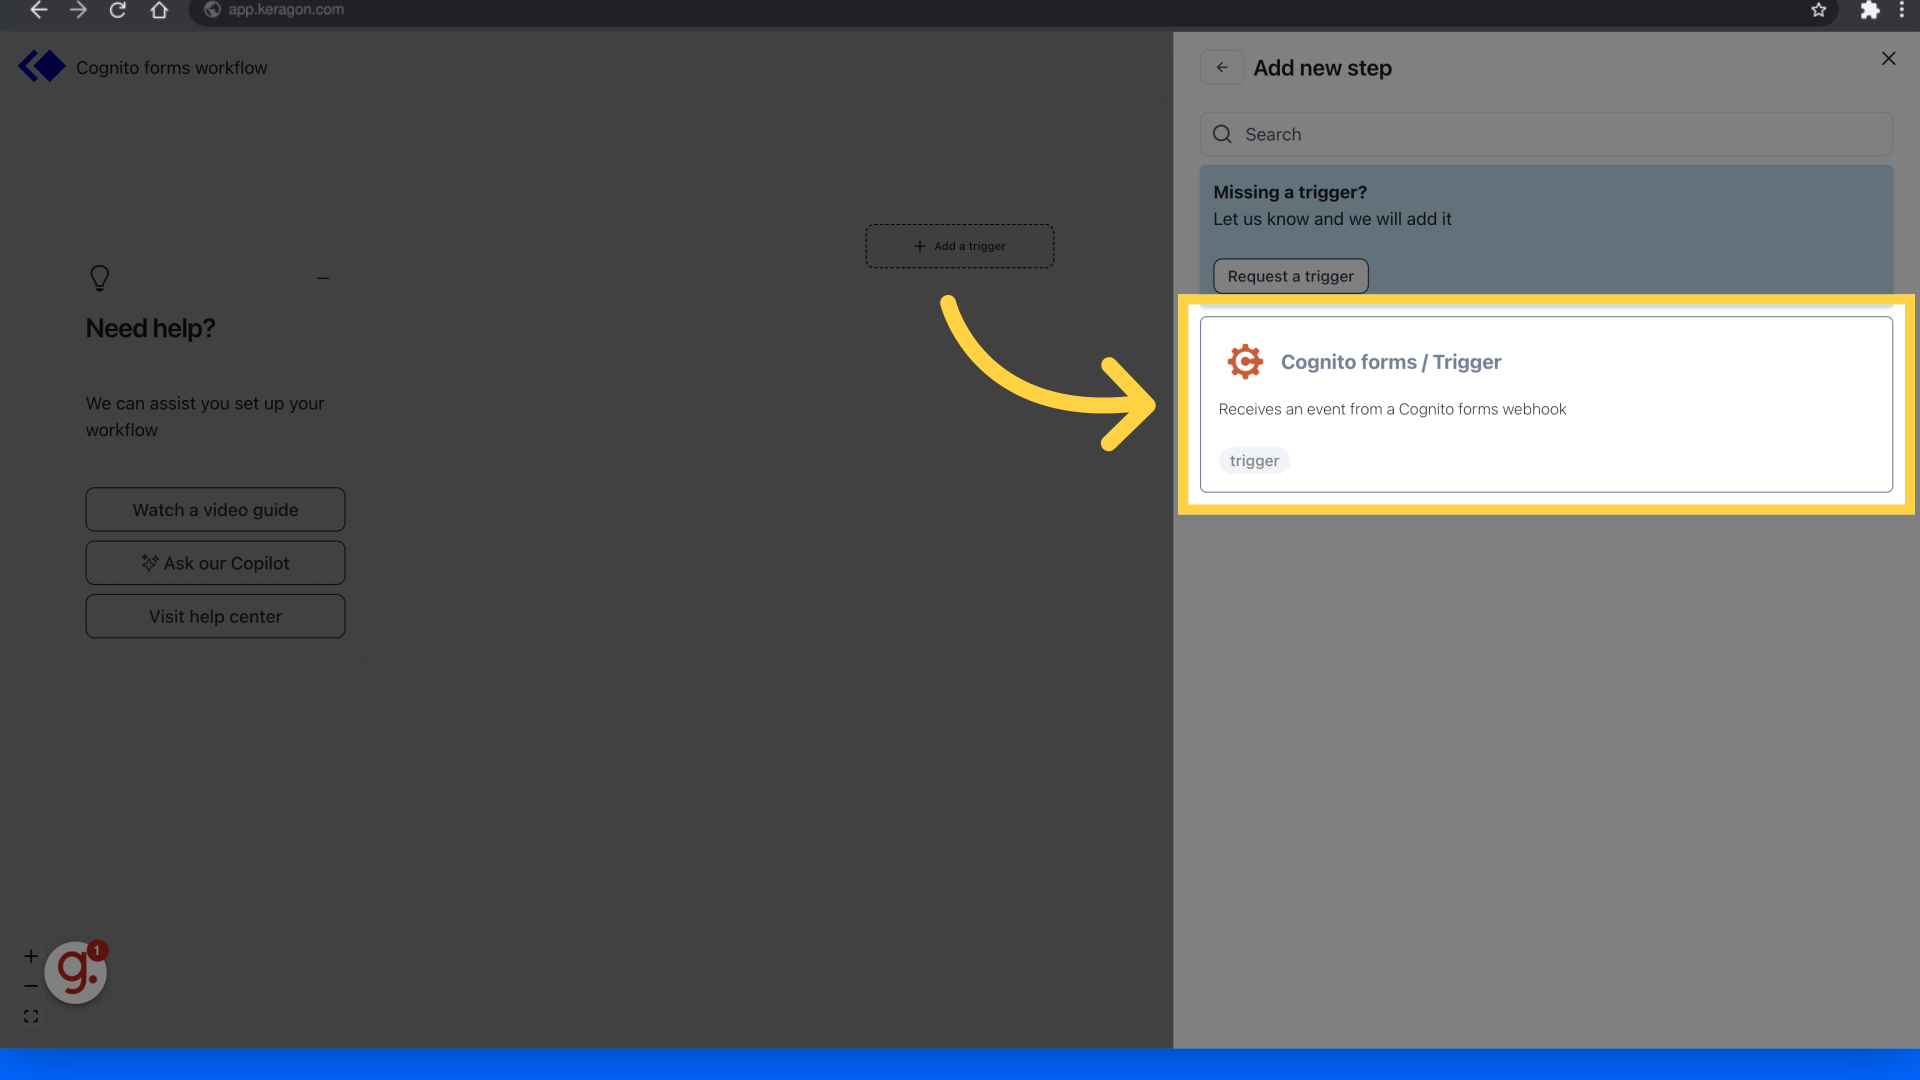Click the Request a trigger button

[1290, 276]
